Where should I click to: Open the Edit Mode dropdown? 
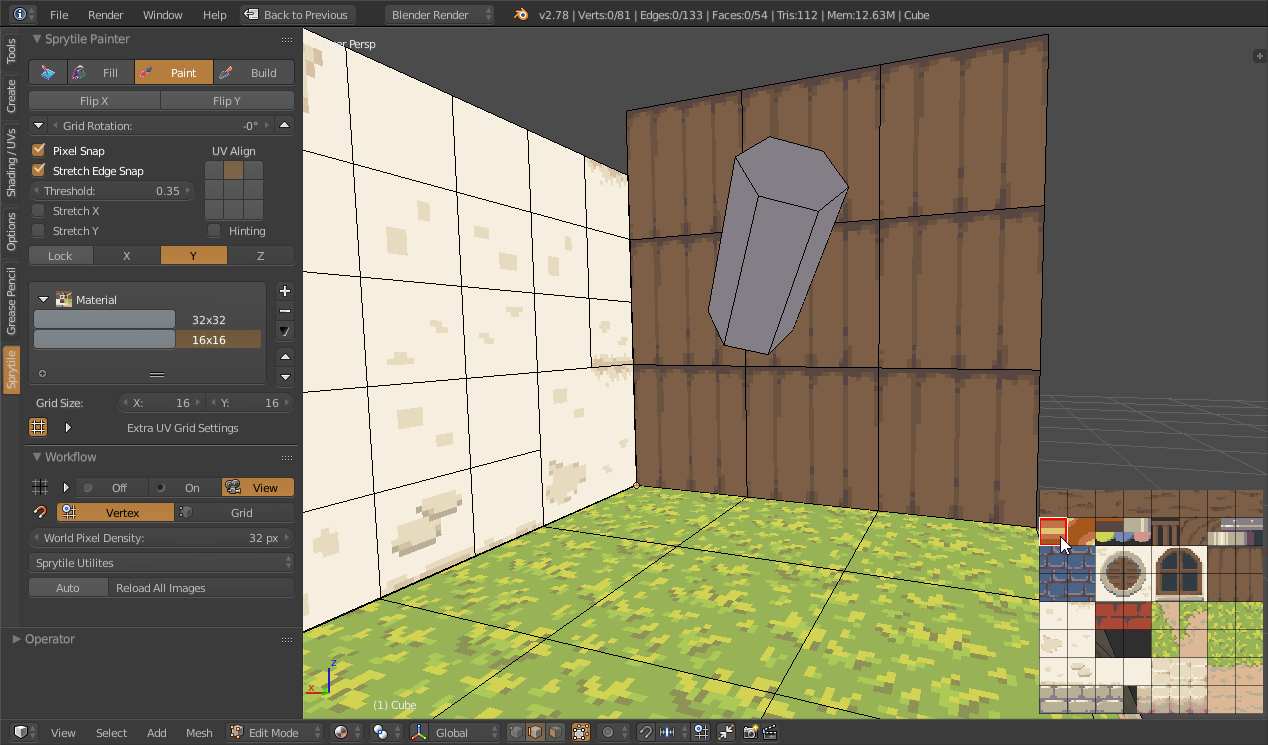coord(275,732)
